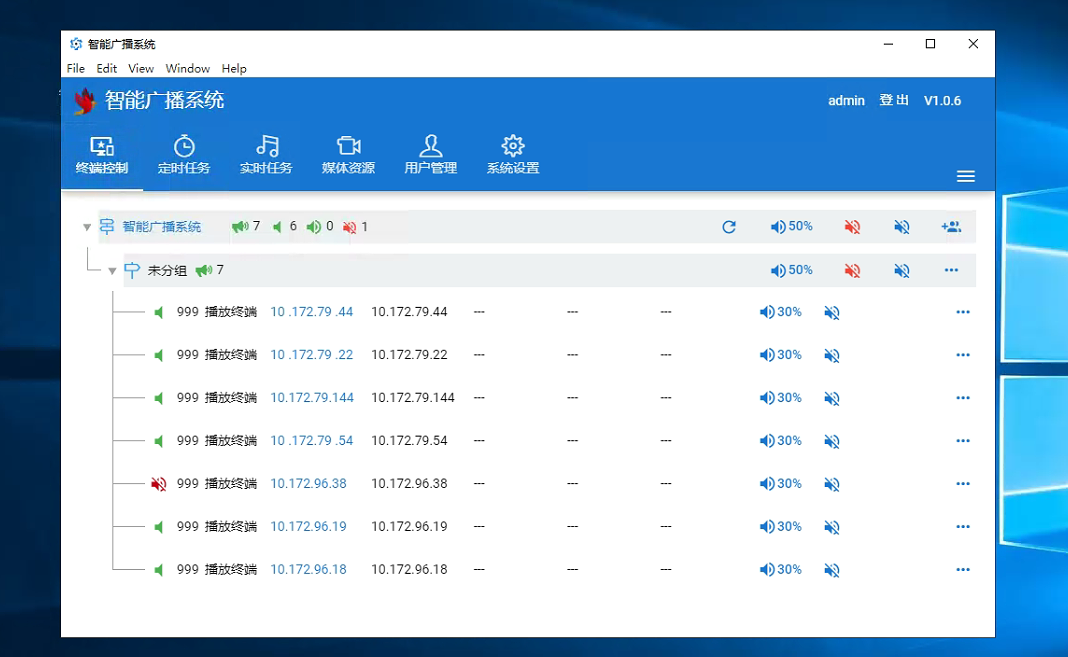Screen dimensions: 1068x657
Task: Click add group icon in root row
Action: [x=952, y=227]
